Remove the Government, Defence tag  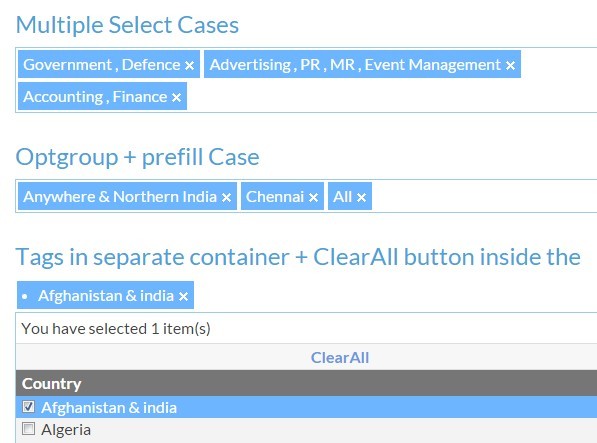[189, 66]
